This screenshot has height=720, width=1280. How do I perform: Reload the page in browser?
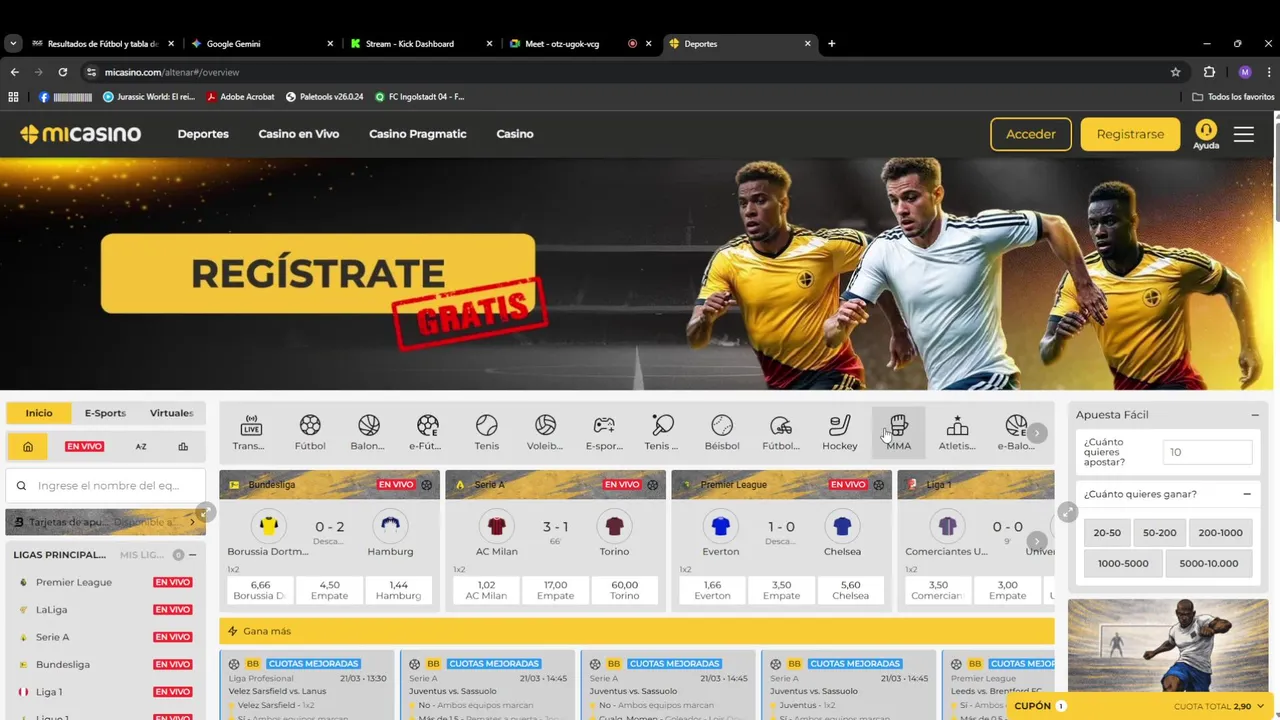(x=63, y=72)
